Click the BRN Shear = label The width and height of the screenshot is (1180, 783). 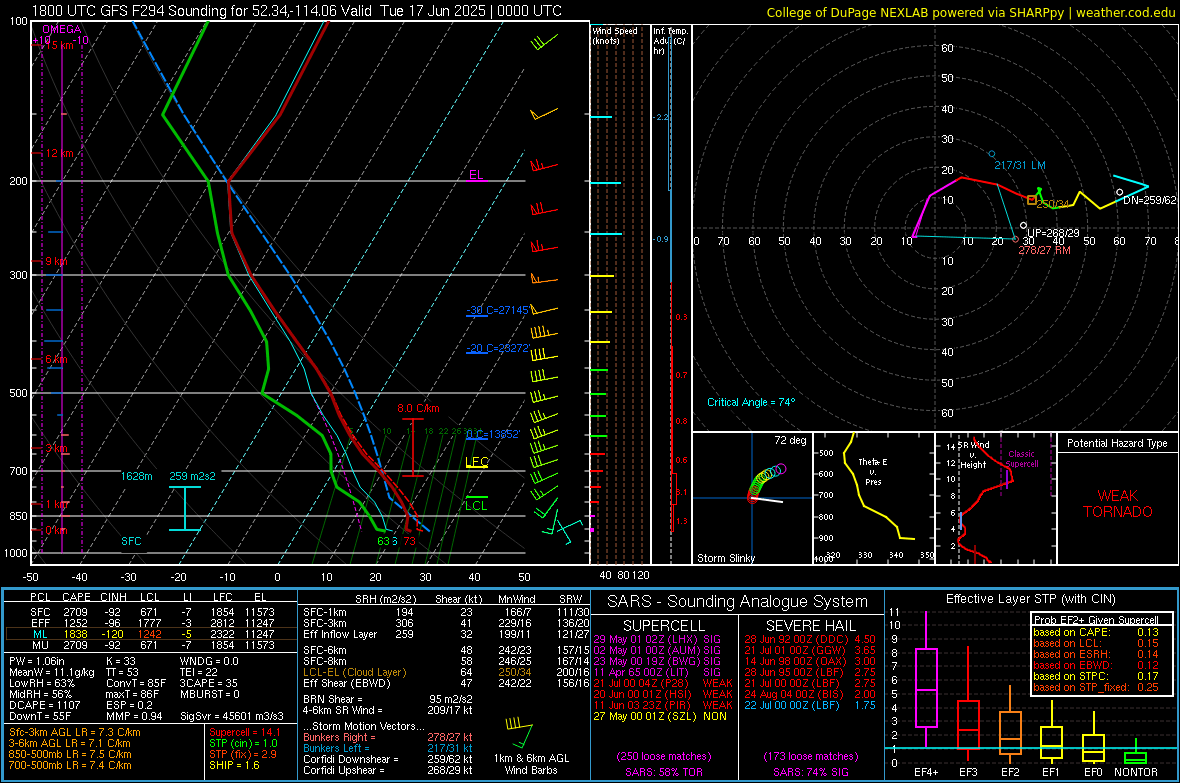point(333,699)
